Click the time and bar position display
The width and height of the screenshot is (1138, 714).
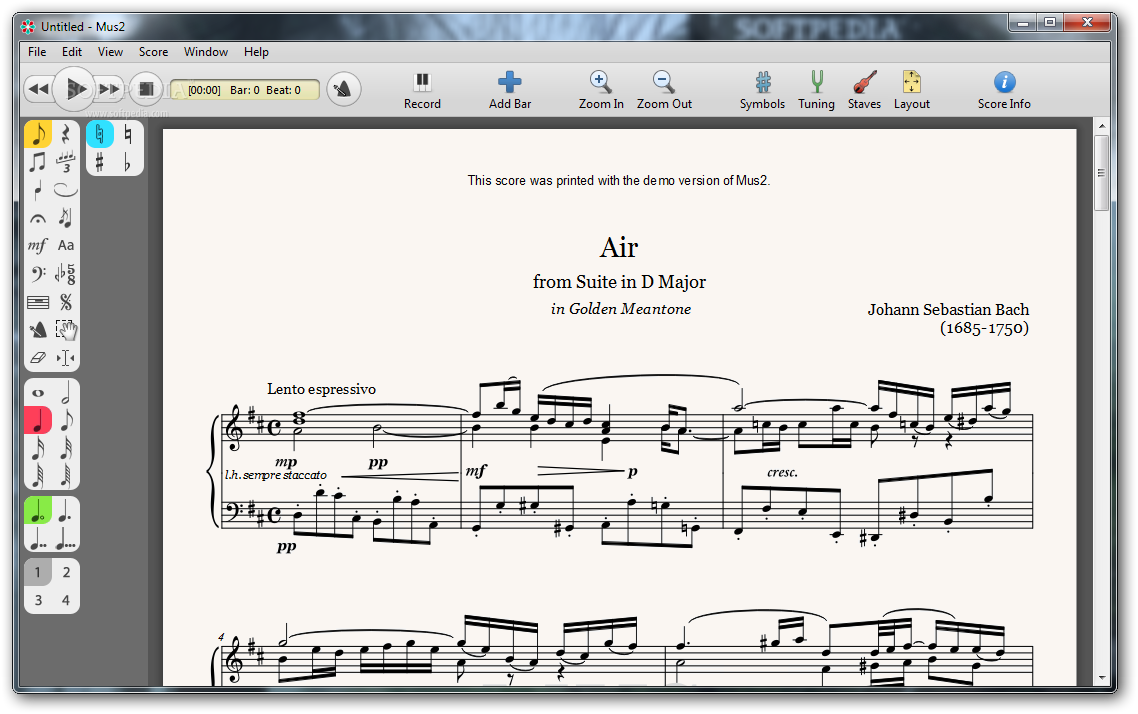pyautogui.click(x=245, y=90)
